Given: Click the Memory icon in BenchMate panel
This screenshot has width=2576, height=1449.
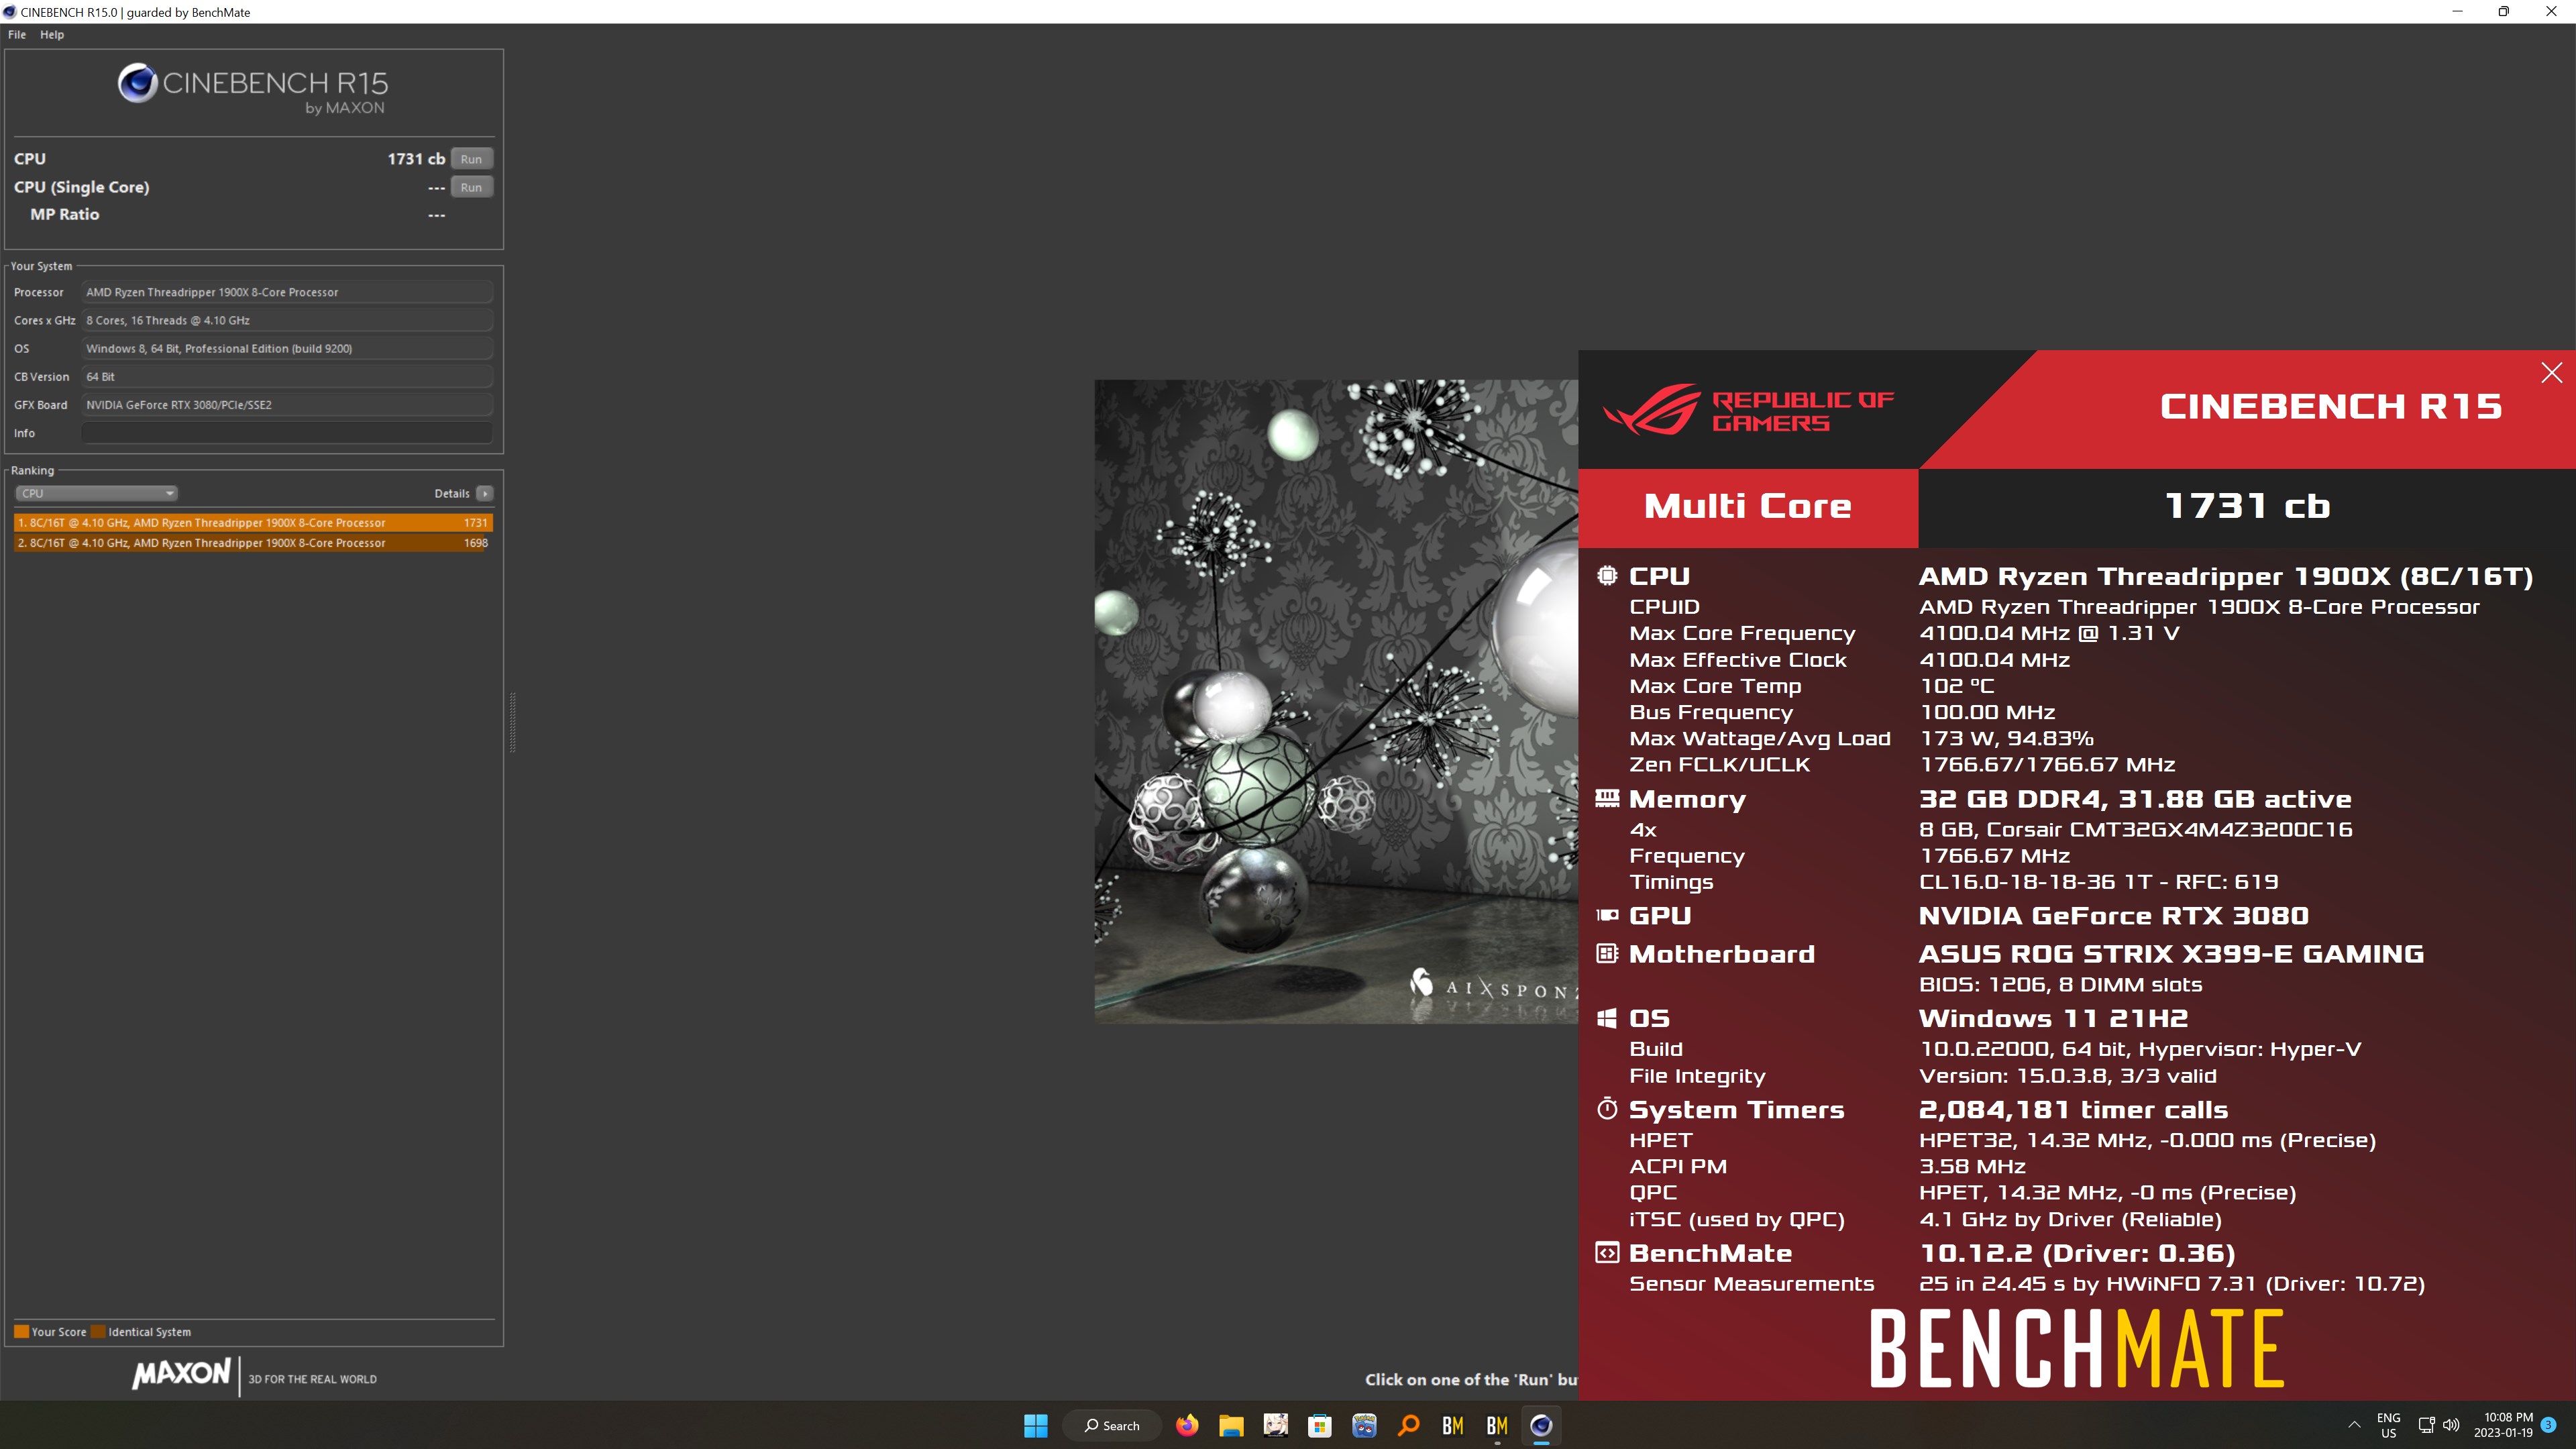Looking at the screenshot, I should tap(1606, 798).
